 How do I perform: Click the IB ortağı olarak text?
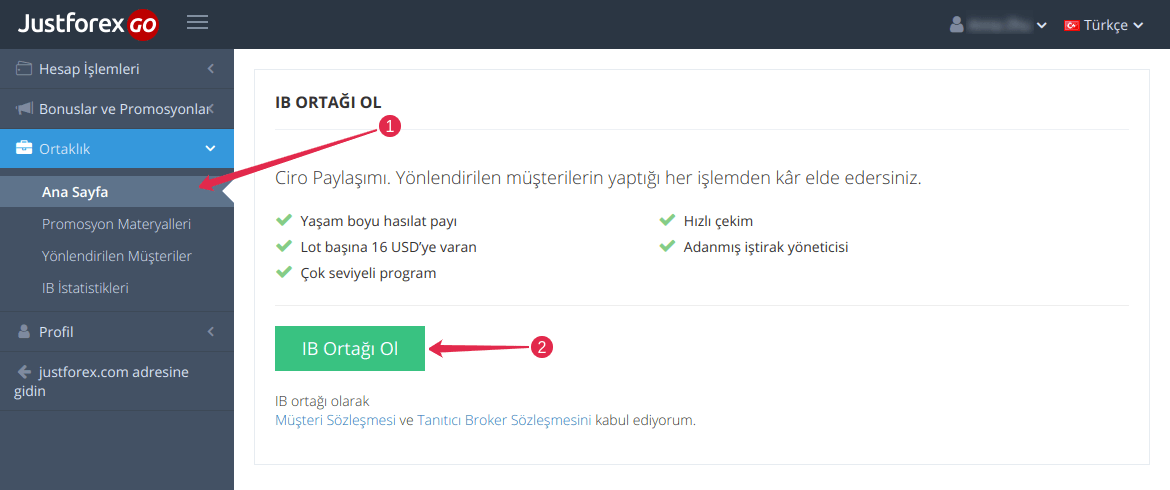pyautogui.click(x=322, y=401)
